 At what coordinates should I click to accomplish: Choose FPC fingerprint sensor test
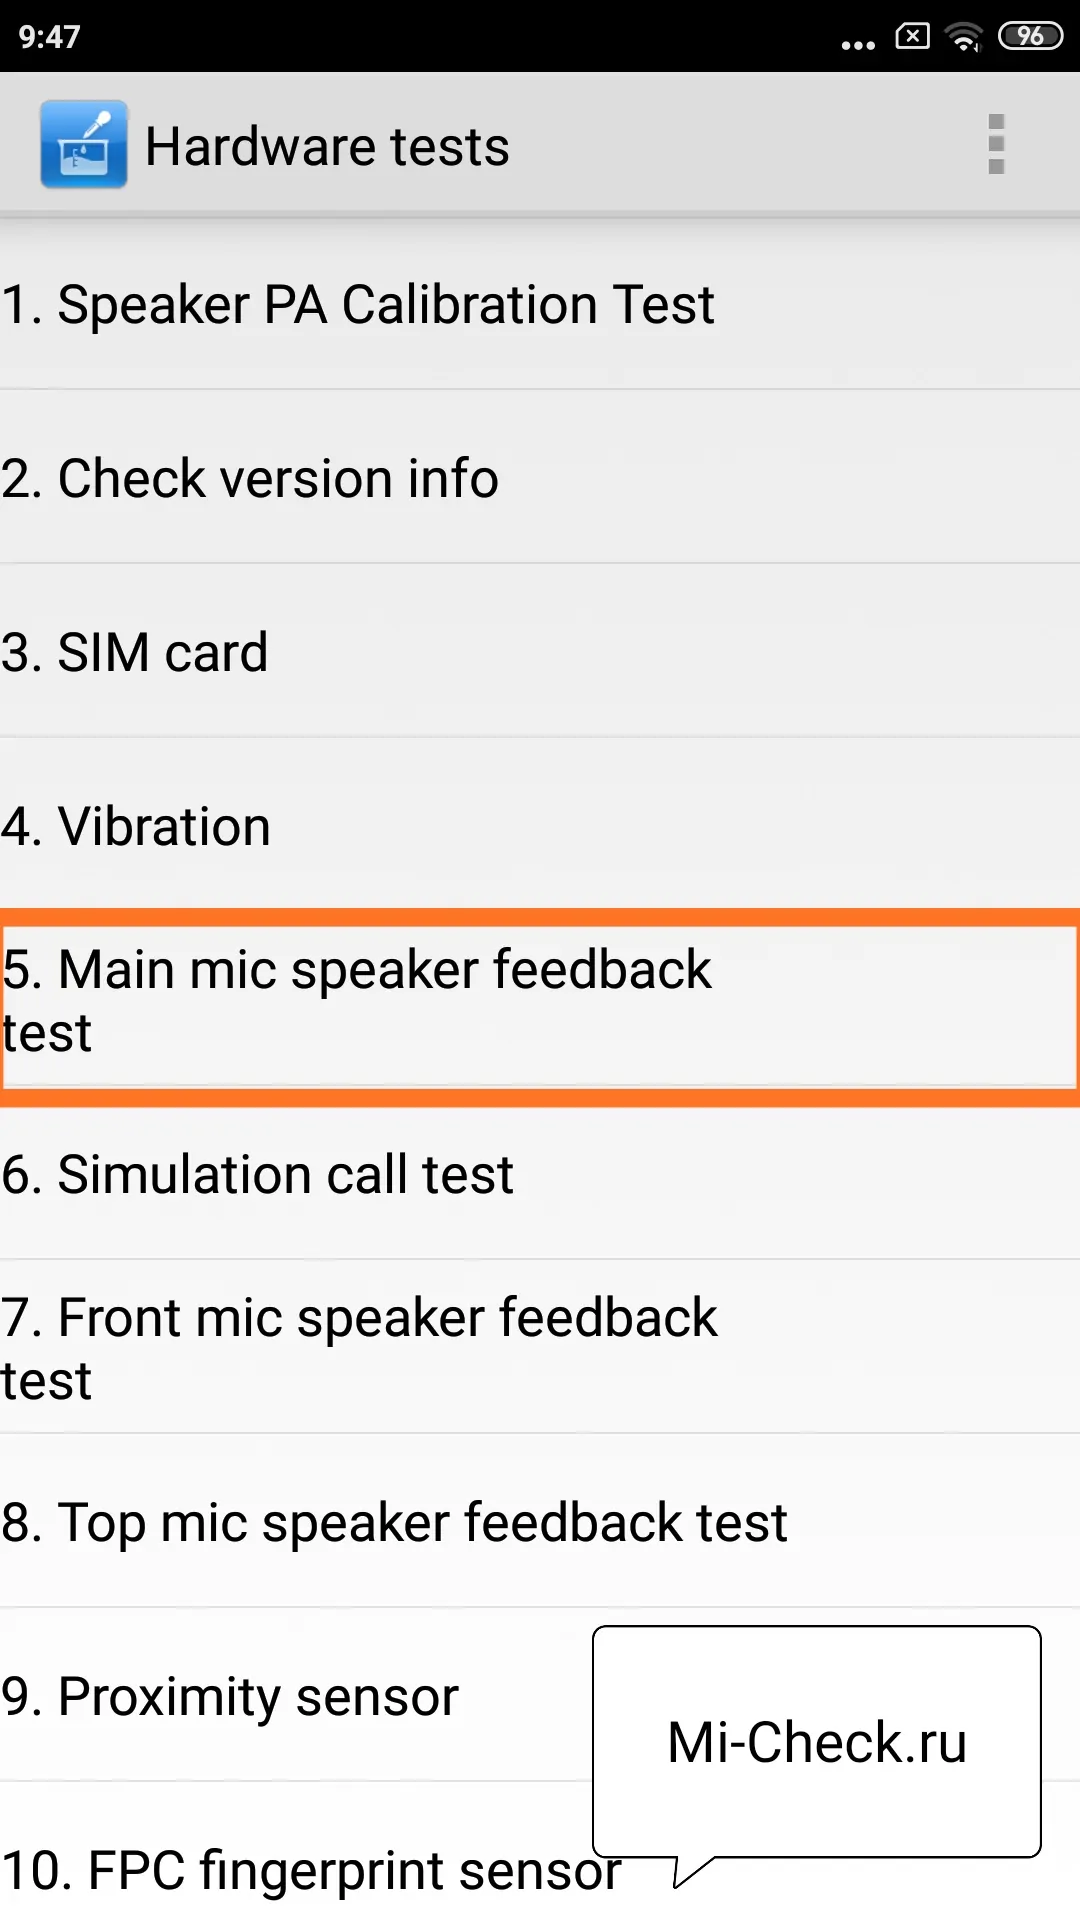[x=300, y=1870]
